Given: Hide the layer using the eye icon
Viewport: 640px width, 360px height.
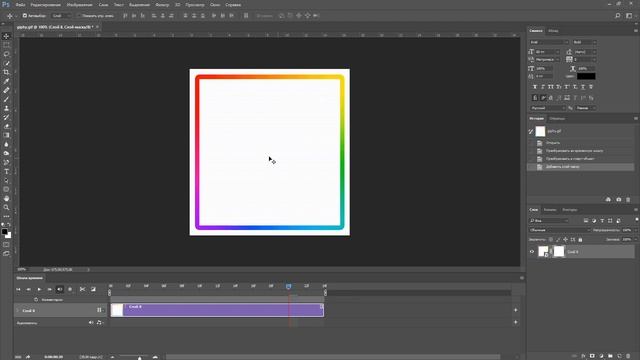Looking at the screenshot, I should [532, 252].
